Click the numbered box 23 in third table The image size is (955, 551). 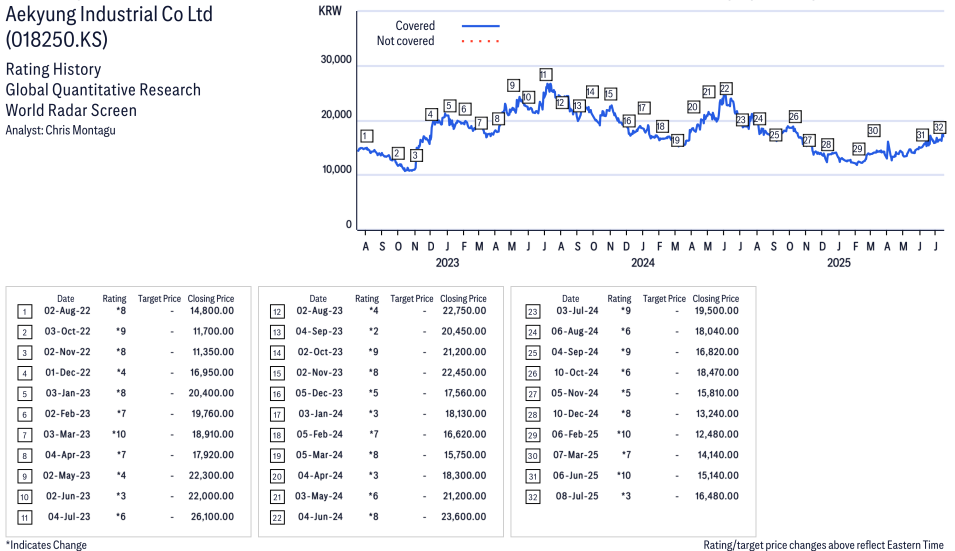tap(532, 312)
